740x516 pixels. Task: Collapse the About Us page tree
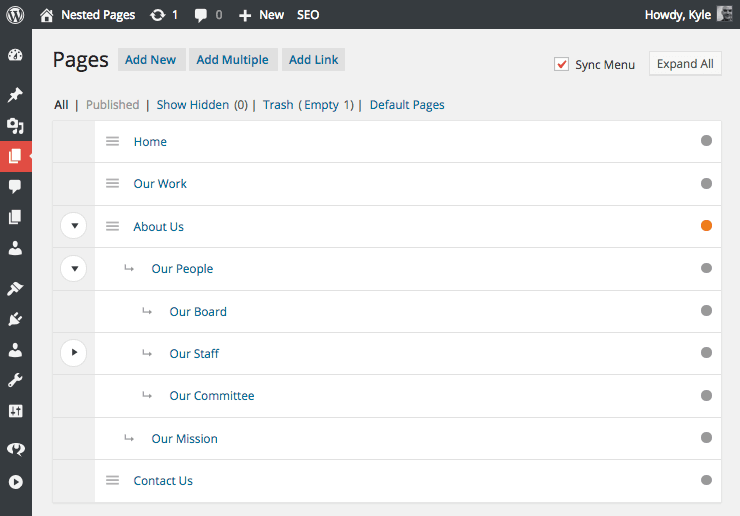74,226
